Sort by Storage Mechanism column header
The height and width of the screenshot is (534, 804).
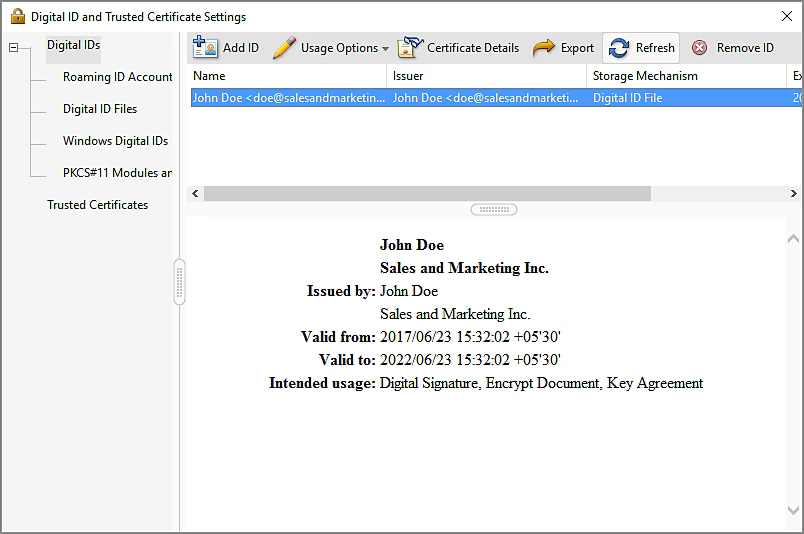(x=686, y=76)
